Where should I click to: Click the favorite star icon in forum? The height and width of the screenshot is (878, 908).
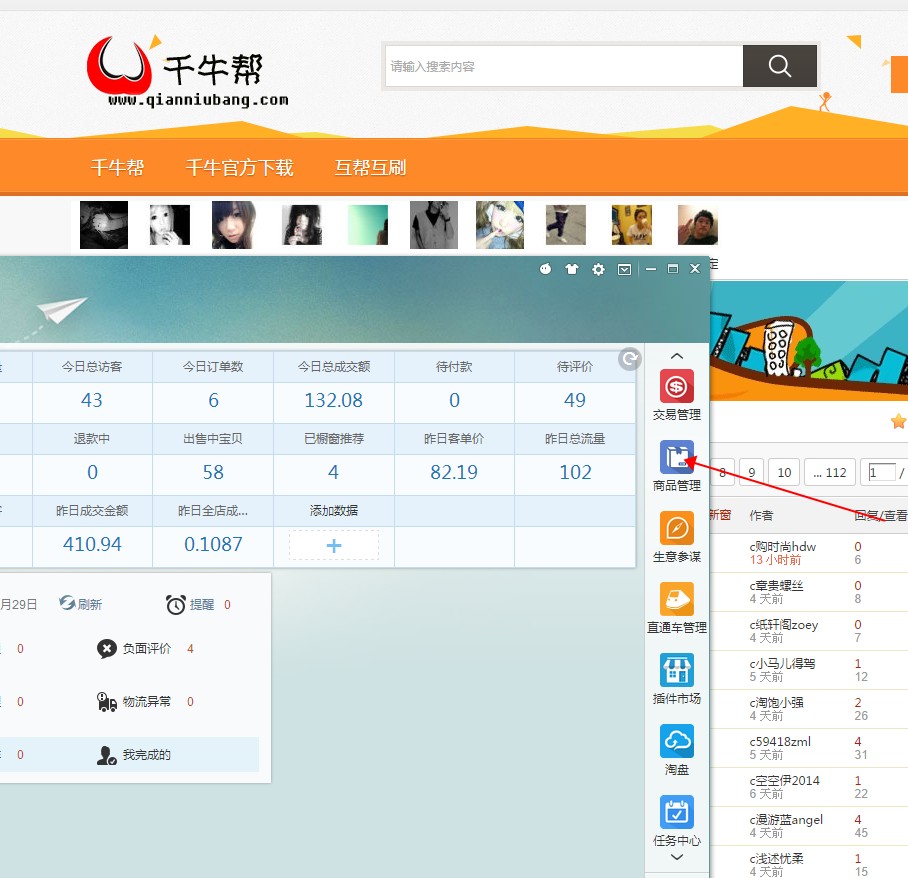click(x=898, y=421)
